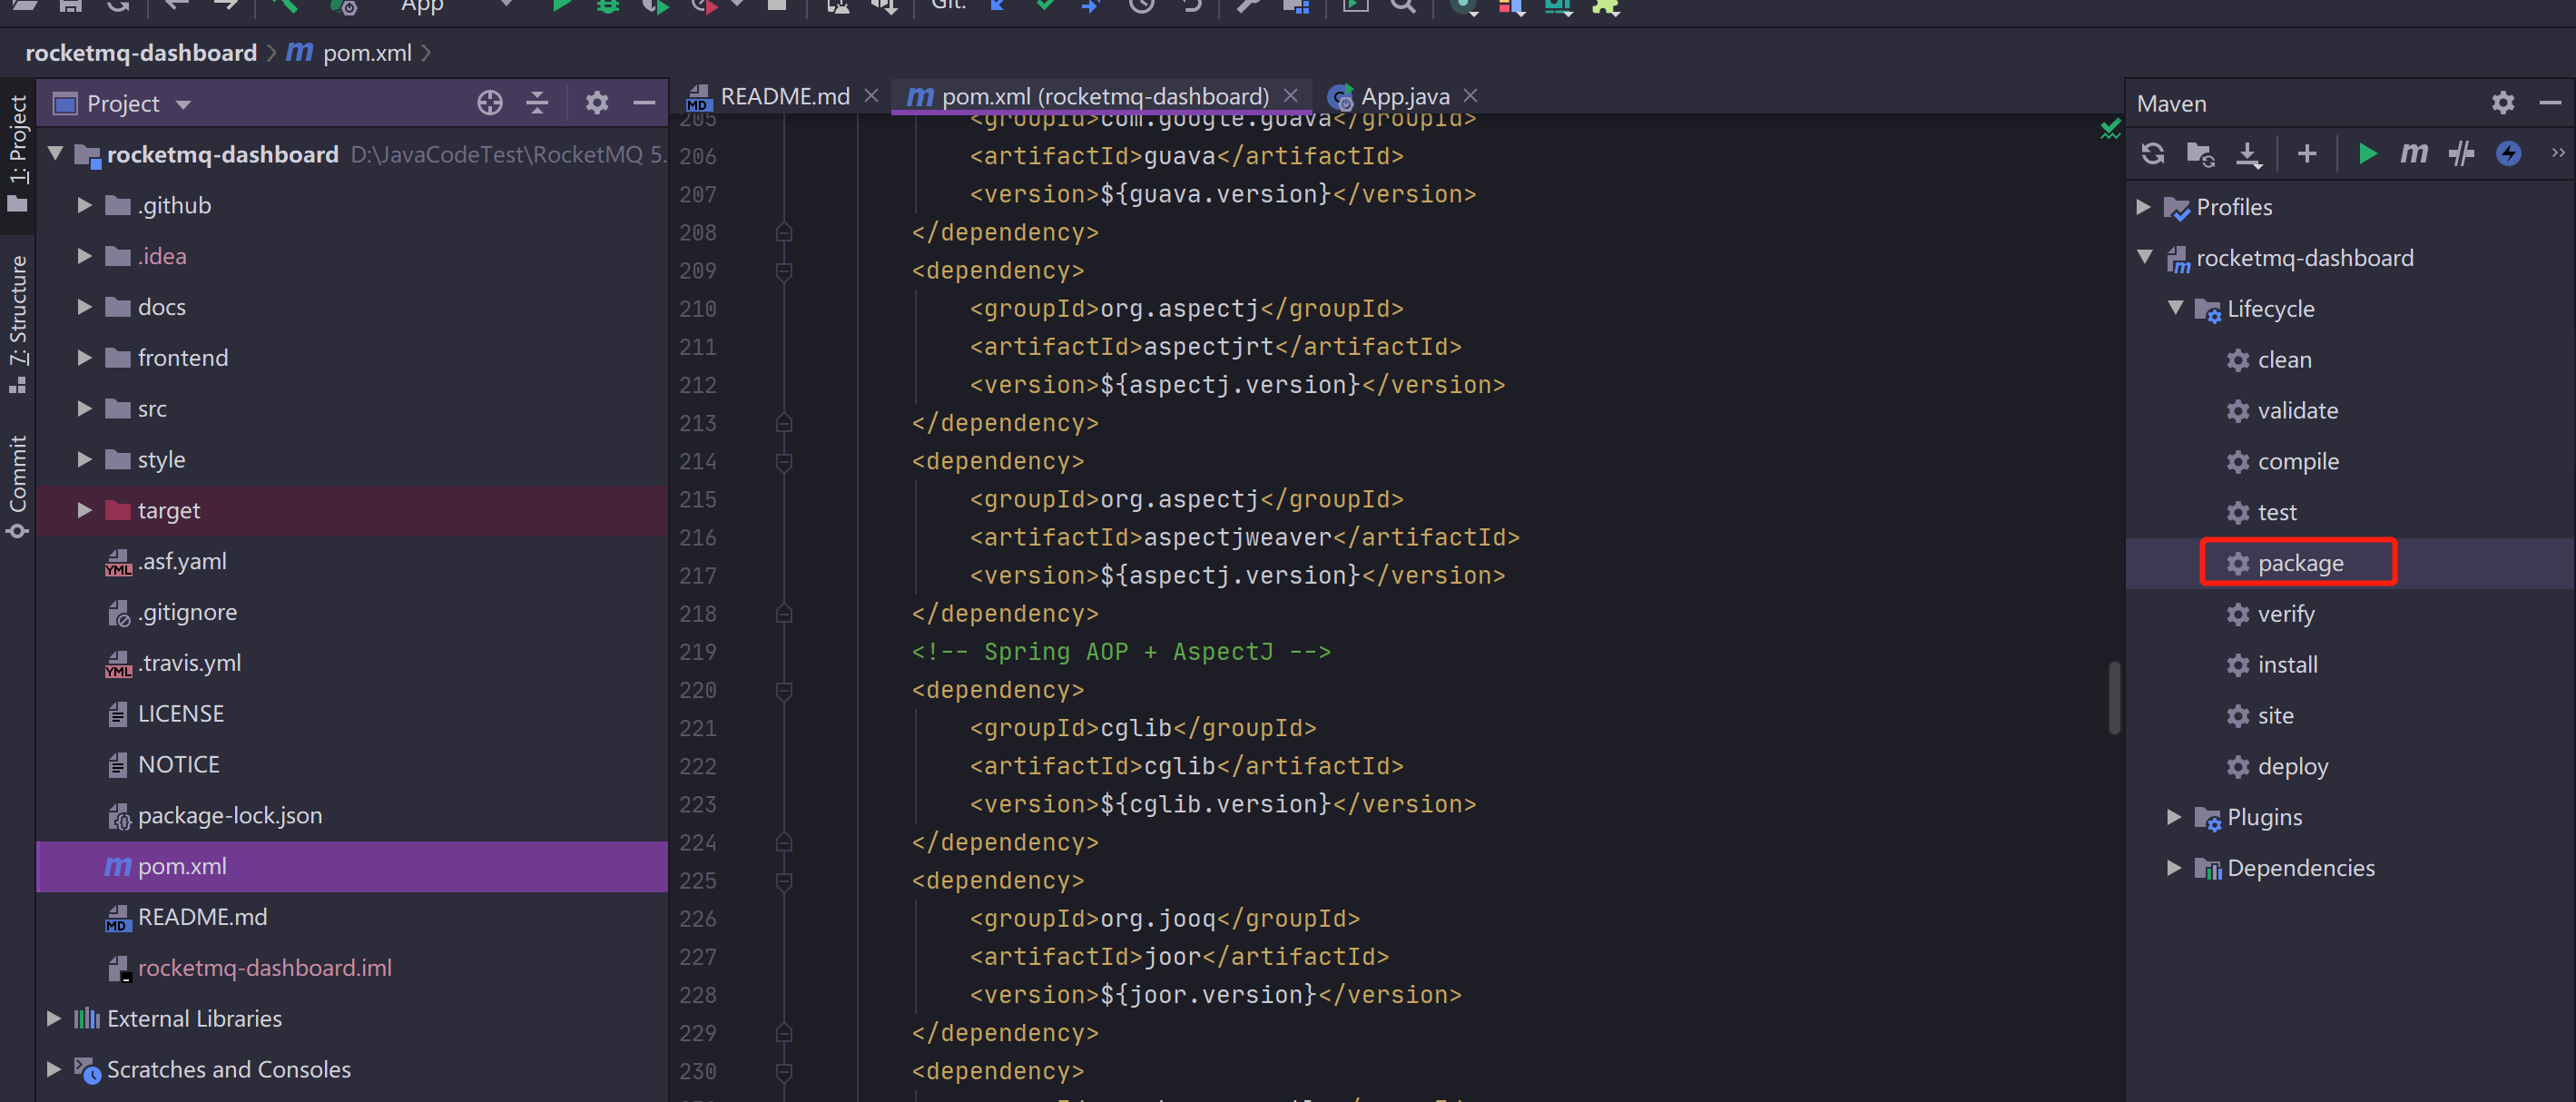Image resolution: width=2576 pixels, height=1102 pixels.
Task: Switch to the App.java tab
Action: [x=1404, y=96]
